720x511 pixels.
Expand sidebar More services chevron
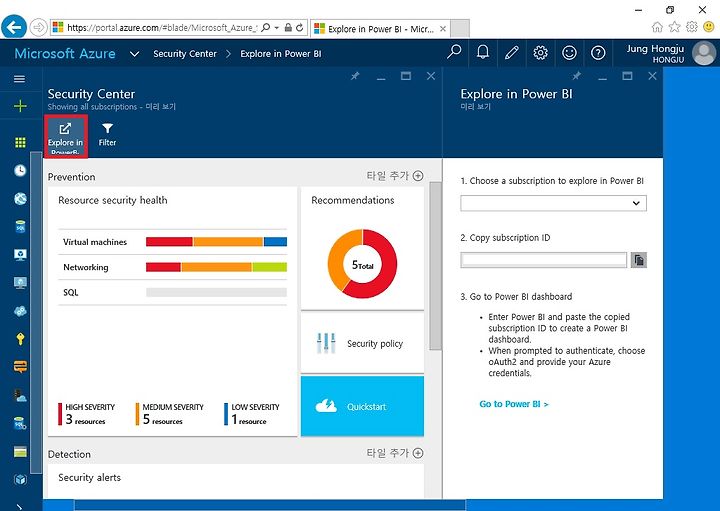19,506
